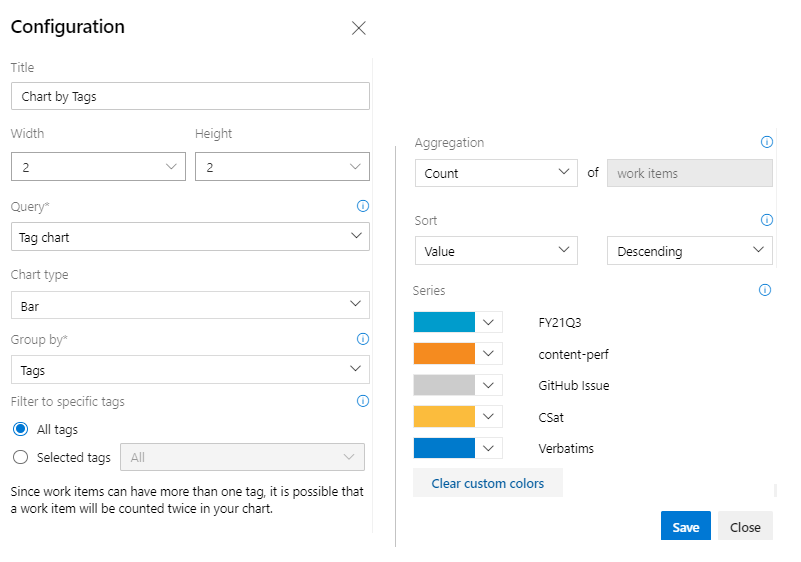Select the All tags radio button

pyautogui.click(x=20, y=429)
